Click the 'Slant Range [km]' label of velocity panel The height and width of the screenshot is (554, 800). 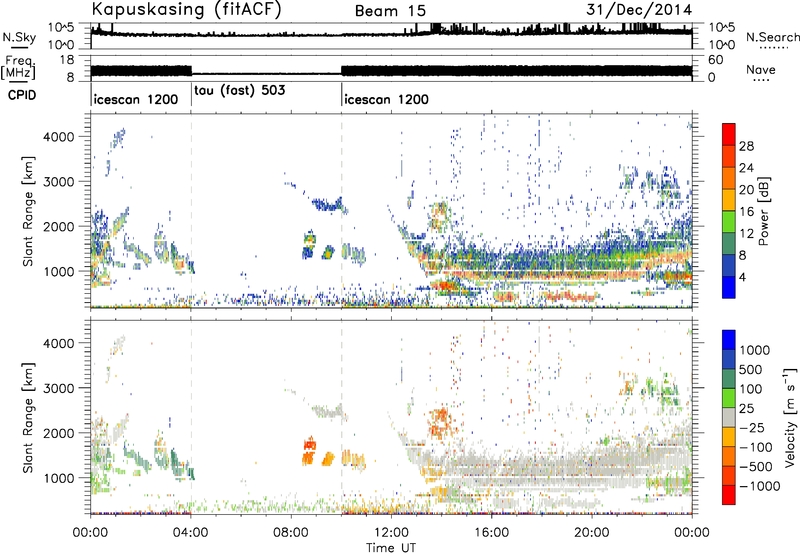(x=28, y=417)
